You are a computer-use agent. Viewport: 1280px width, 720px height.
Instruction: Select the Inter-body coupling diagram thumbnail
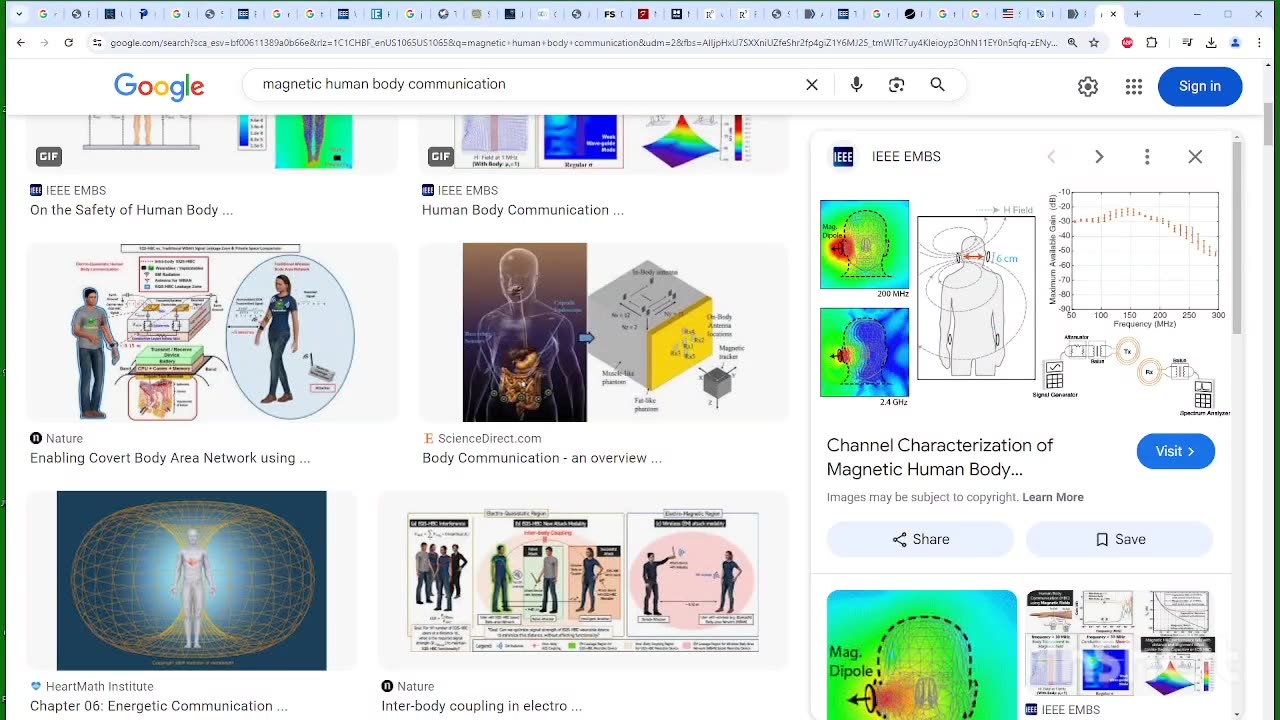point(583,580)
